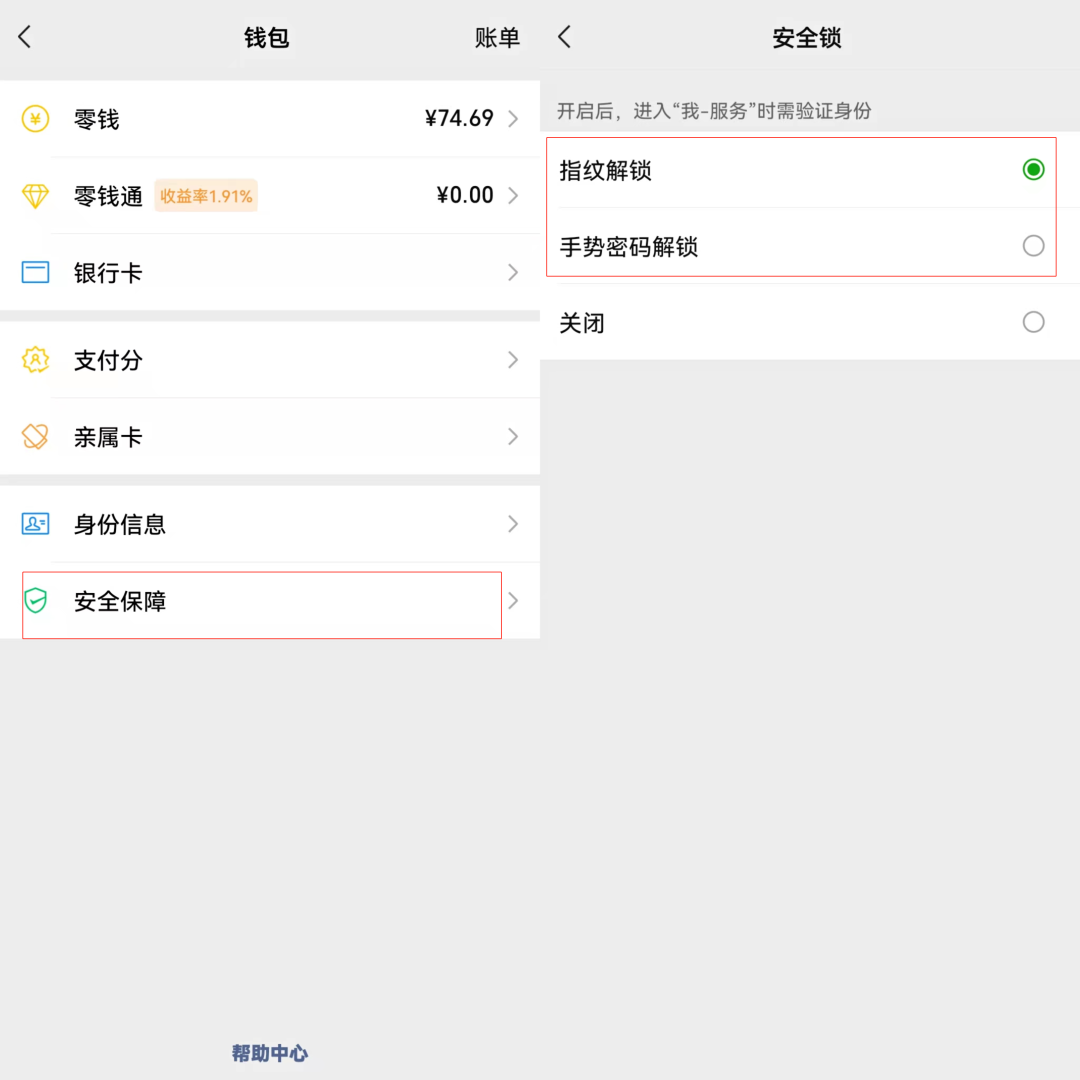Open the 零钱 row chevron
1080x1080 pixels.
[513, 119]
